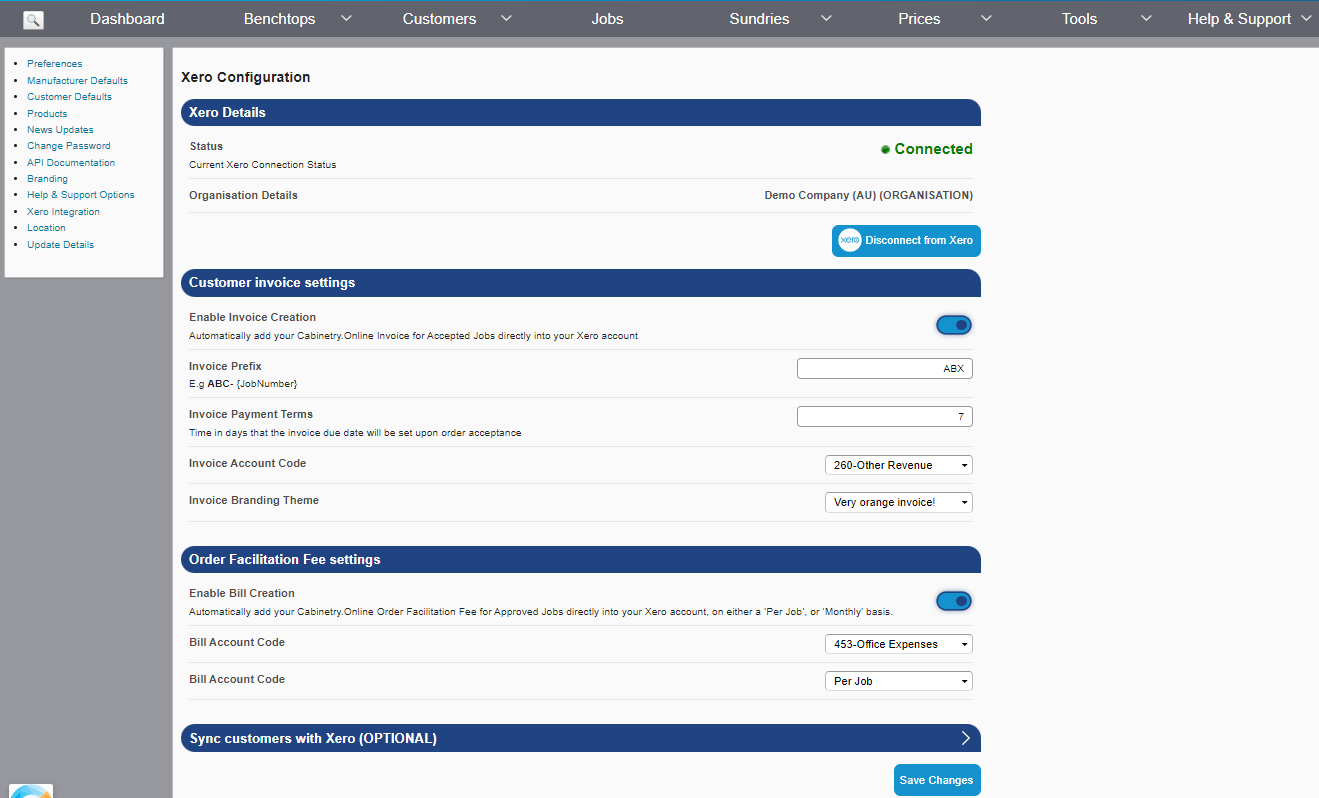Viewport: 1319px width, 798px height.
Task: Click Demo Company (AU) organisation text
Action: pyautogui.click(x=869, y=196)
